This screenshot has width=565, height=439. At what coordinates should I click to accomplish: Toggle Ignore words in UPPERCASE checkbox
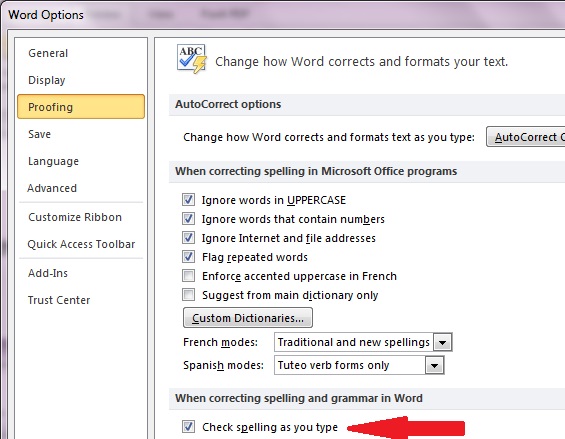(x=188, y=200)
